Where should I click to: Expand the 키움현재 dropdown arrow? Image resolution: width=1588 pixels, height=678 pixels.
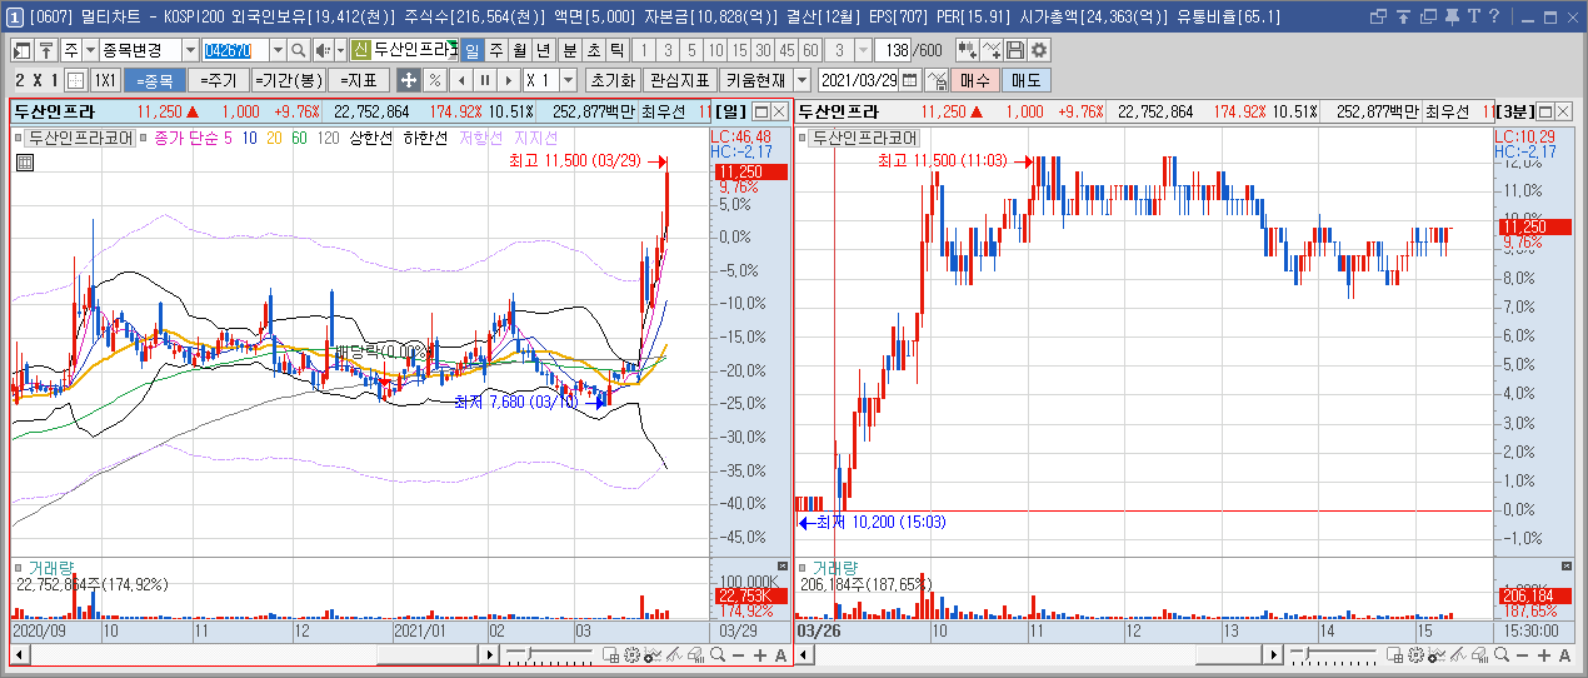tap(802, 81)
